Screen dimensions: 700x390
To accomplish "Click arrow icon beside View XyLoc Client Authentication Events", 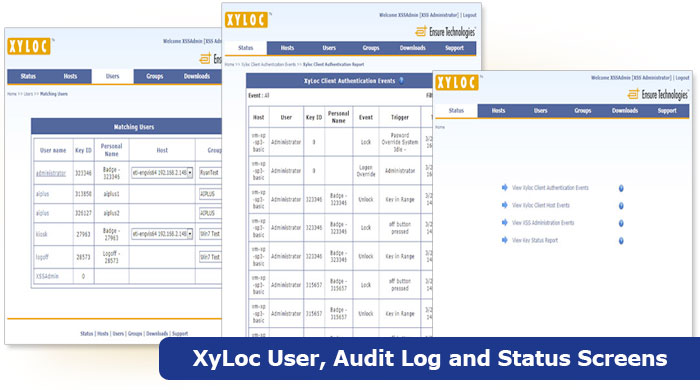I will pos(504,187).
